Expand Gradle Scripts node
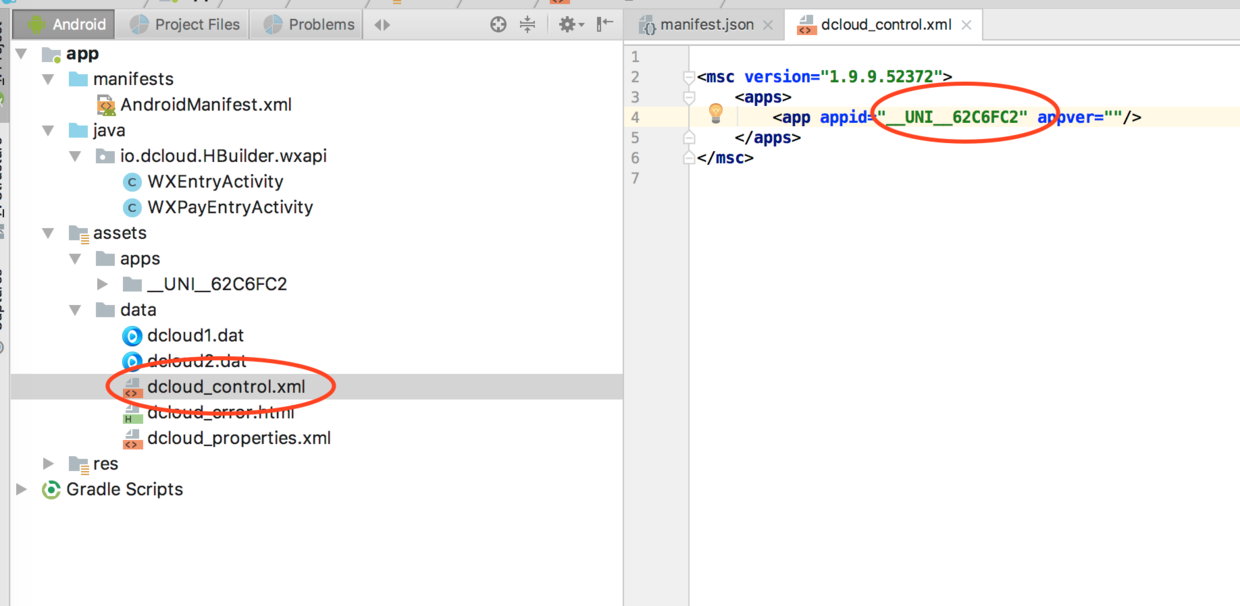This screenshot has width=1240, height=606. [21, 489]
